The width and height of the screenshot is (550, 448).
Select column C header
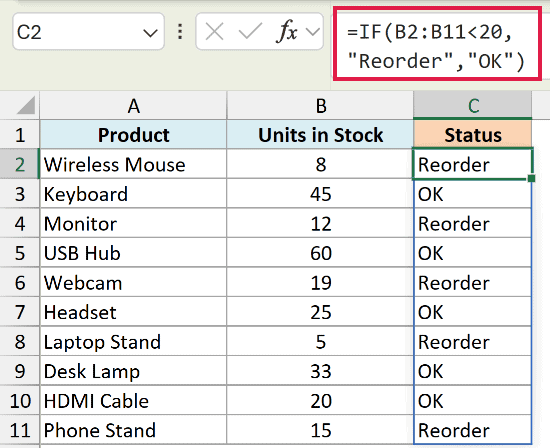pos(473,106)
